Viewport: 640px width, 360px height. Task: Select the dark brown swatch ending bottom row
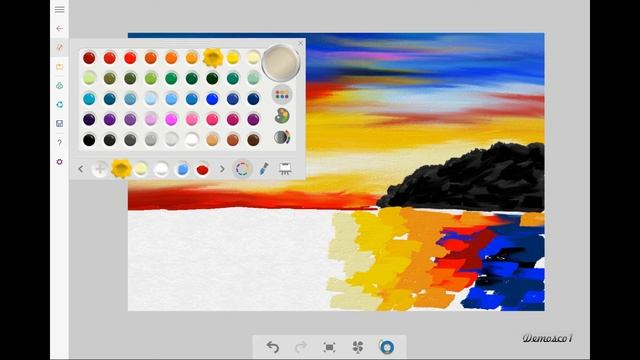tap(253, 140)
